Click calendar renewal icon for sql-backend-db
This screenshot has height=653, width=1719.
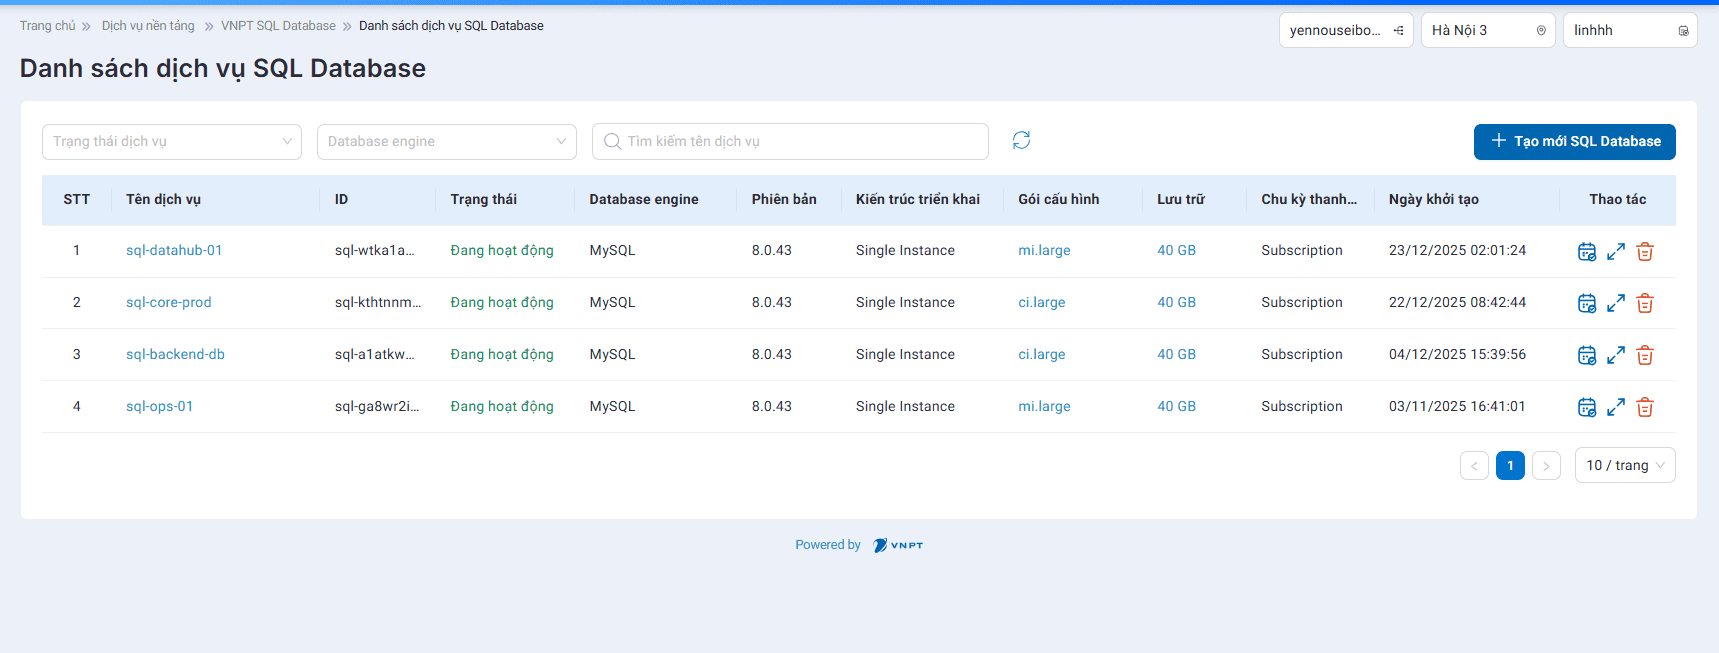[1586, 355]
